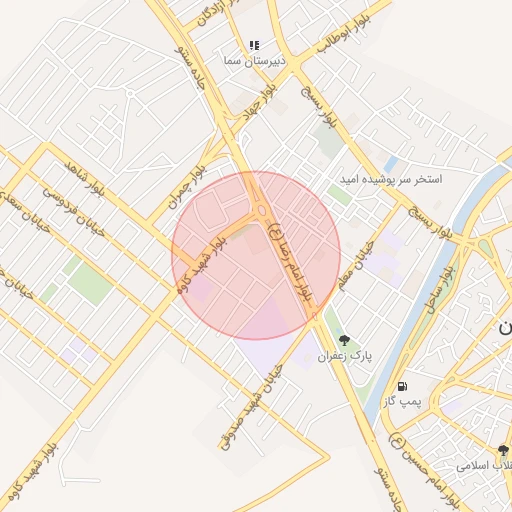
Task: Click the دبیرستان سما place label
Action: click(255, 61)
